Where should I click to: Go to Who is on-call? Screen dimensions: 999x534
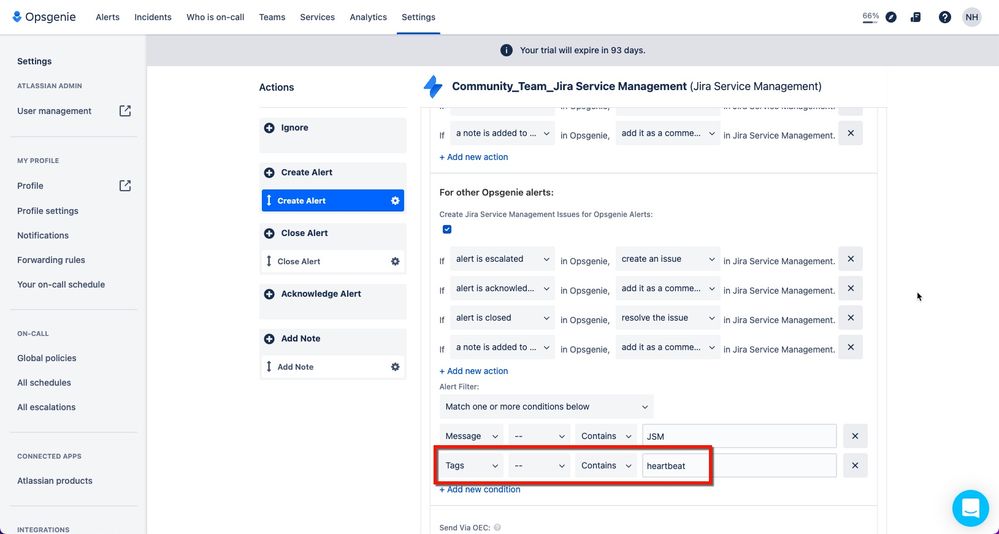point(215,17)
